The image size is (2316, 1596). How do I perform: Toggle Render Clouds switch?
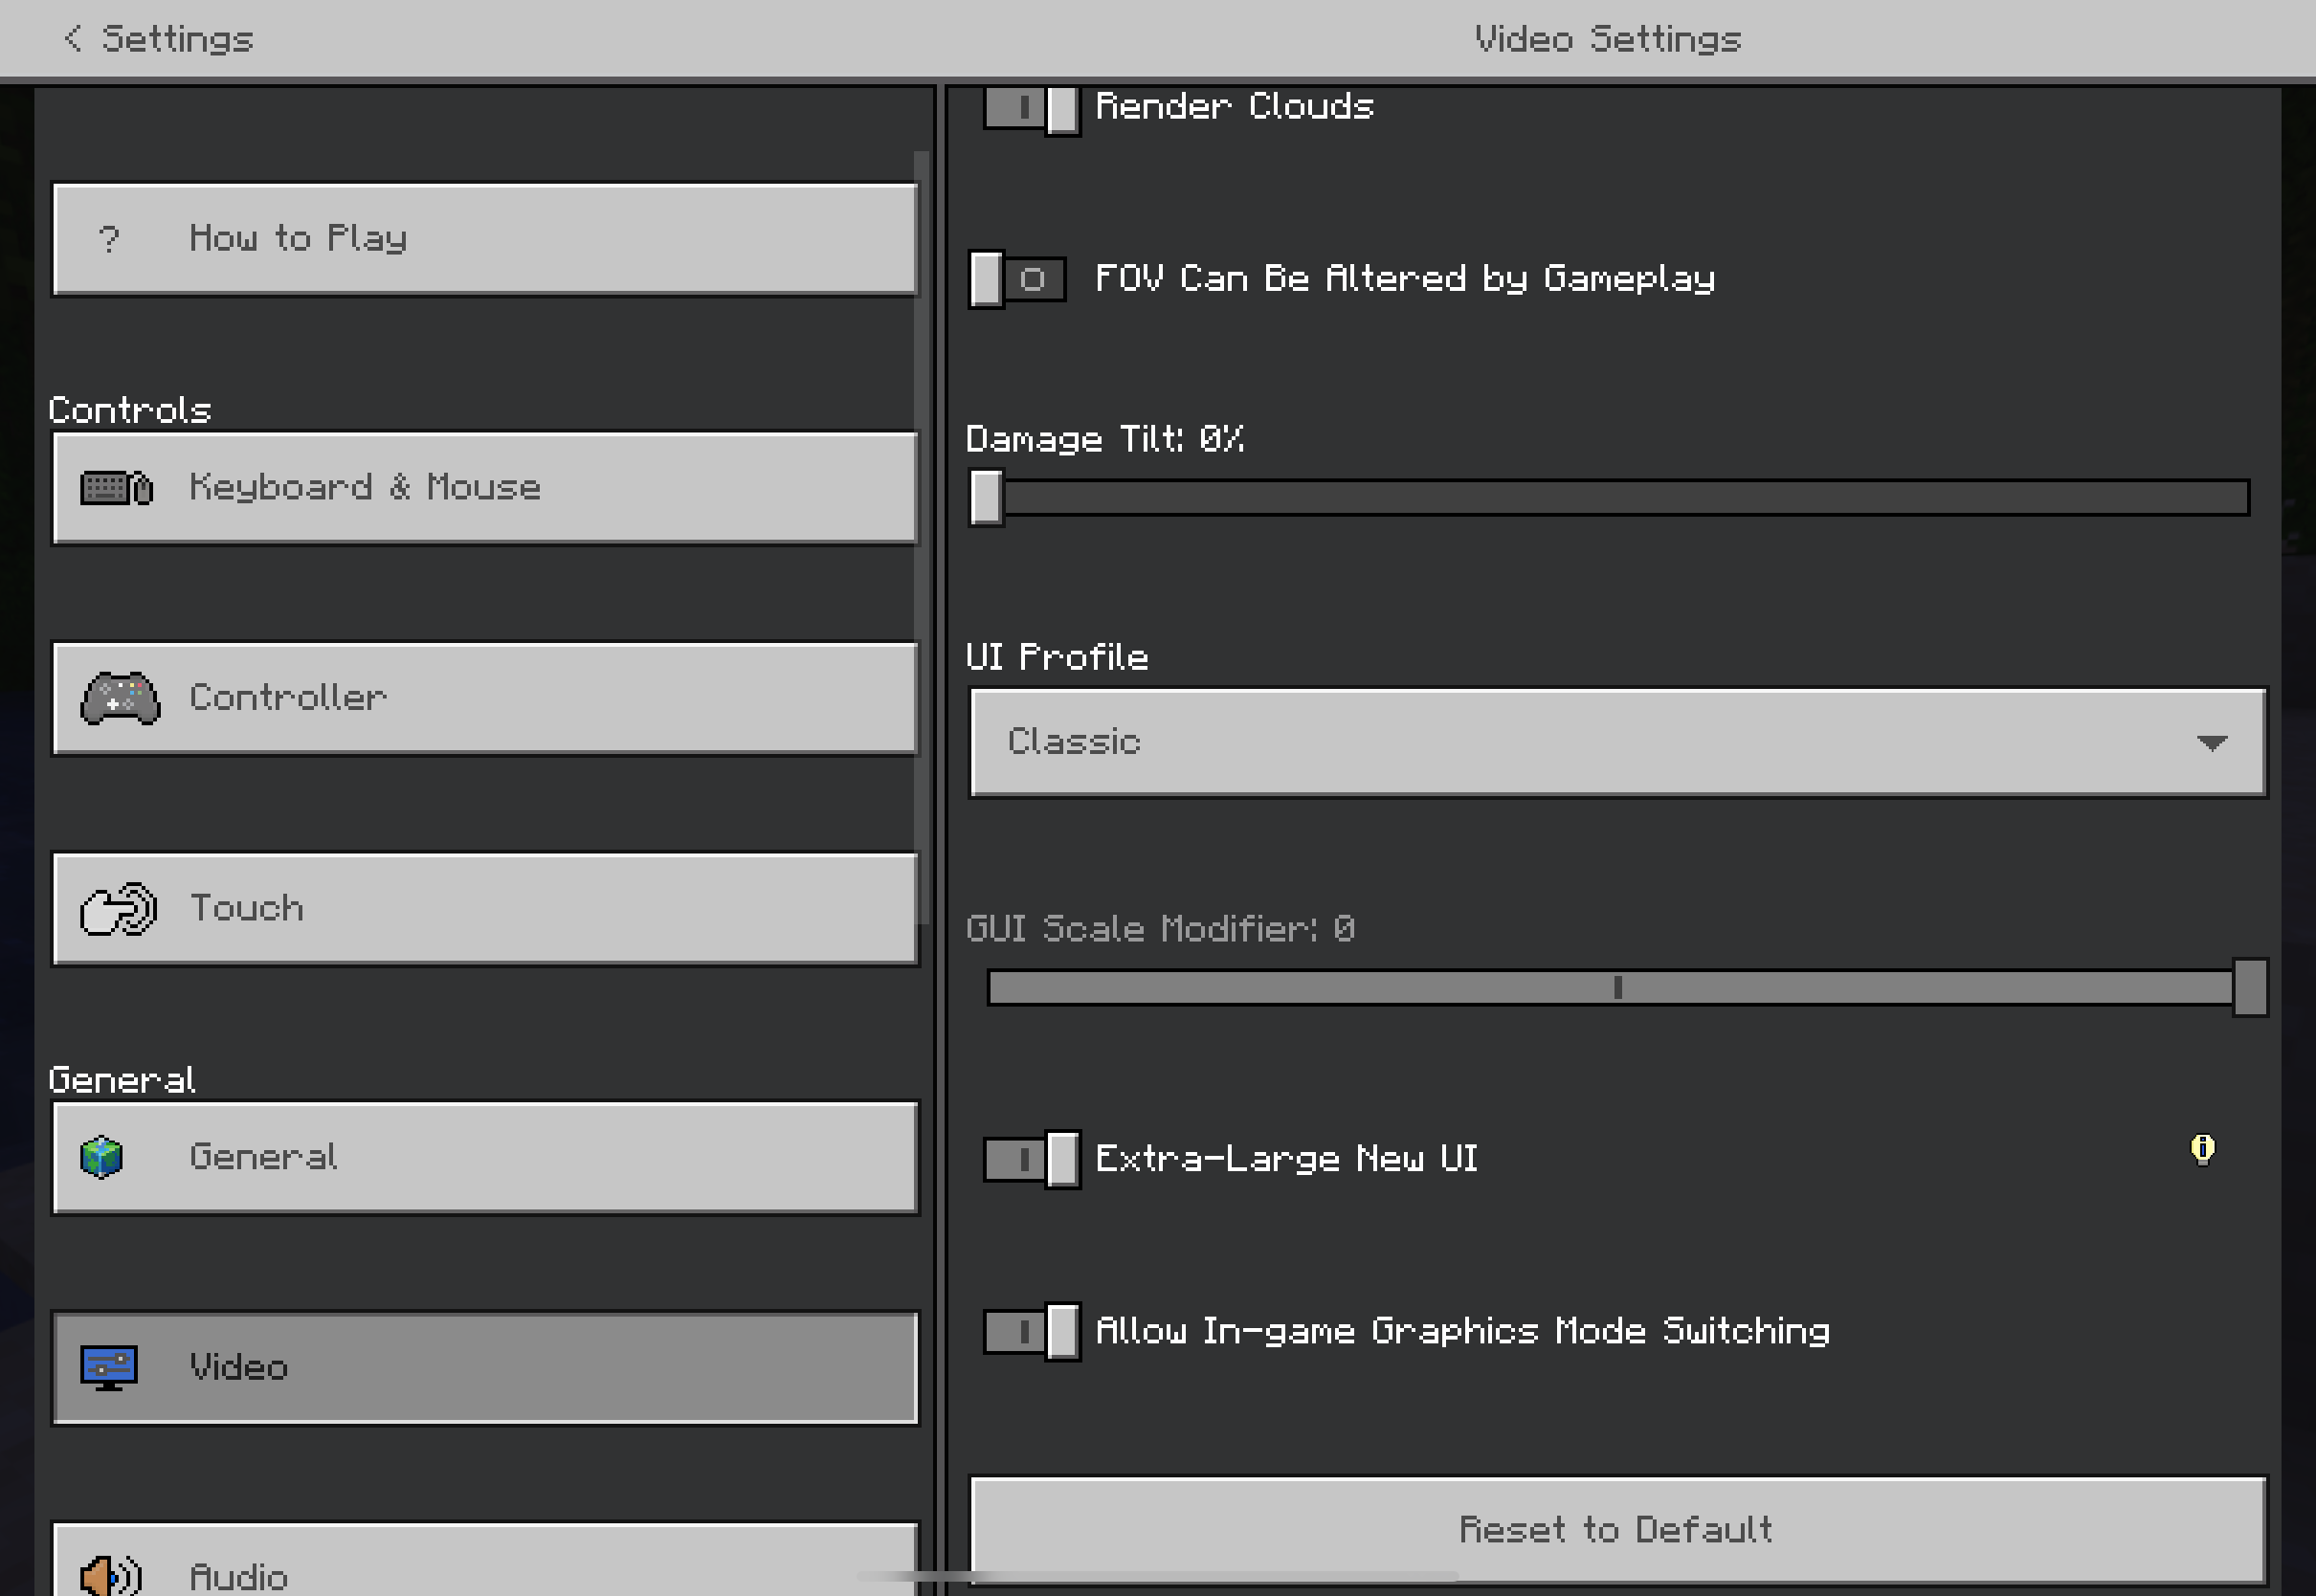coord(1031,108)
